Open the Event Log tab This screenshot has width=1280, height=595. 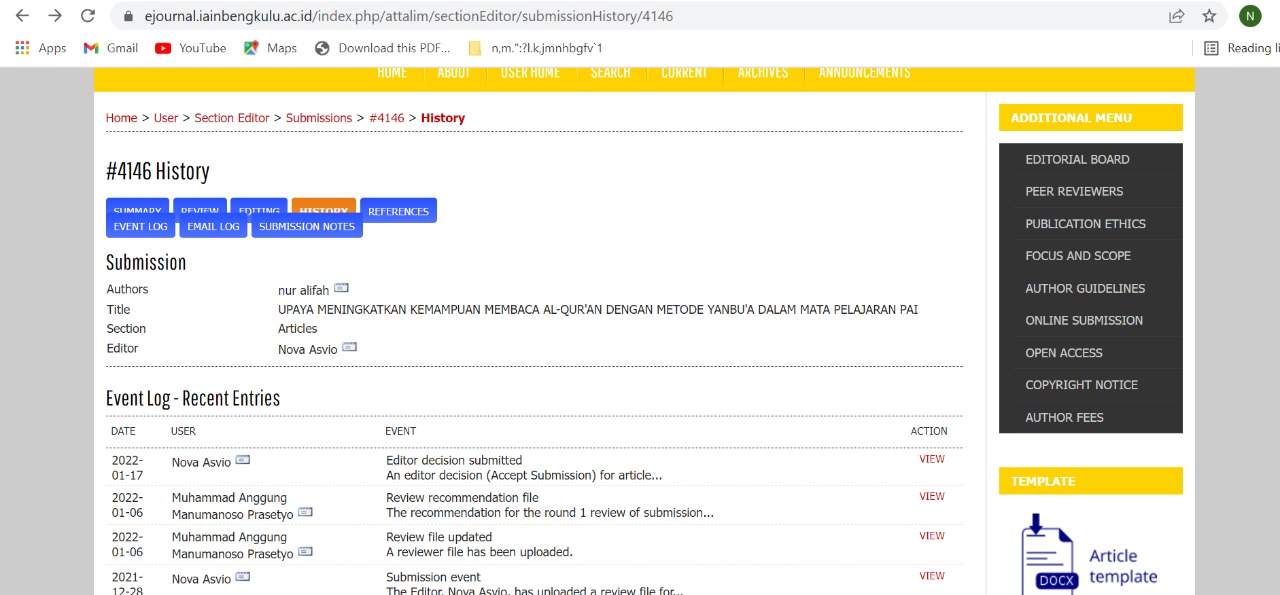(141, 227)
